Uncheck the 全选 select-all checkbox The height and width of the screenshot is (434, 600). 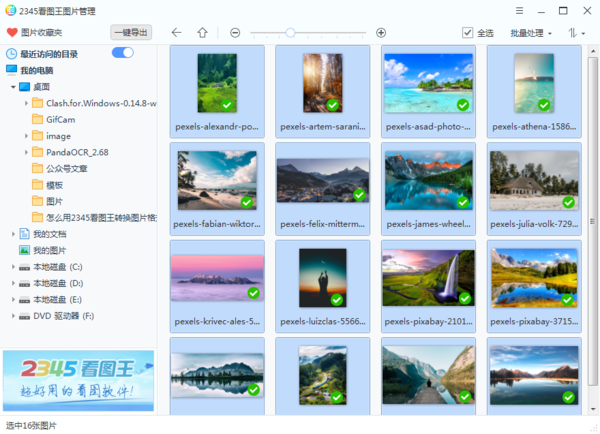point(467,33)
